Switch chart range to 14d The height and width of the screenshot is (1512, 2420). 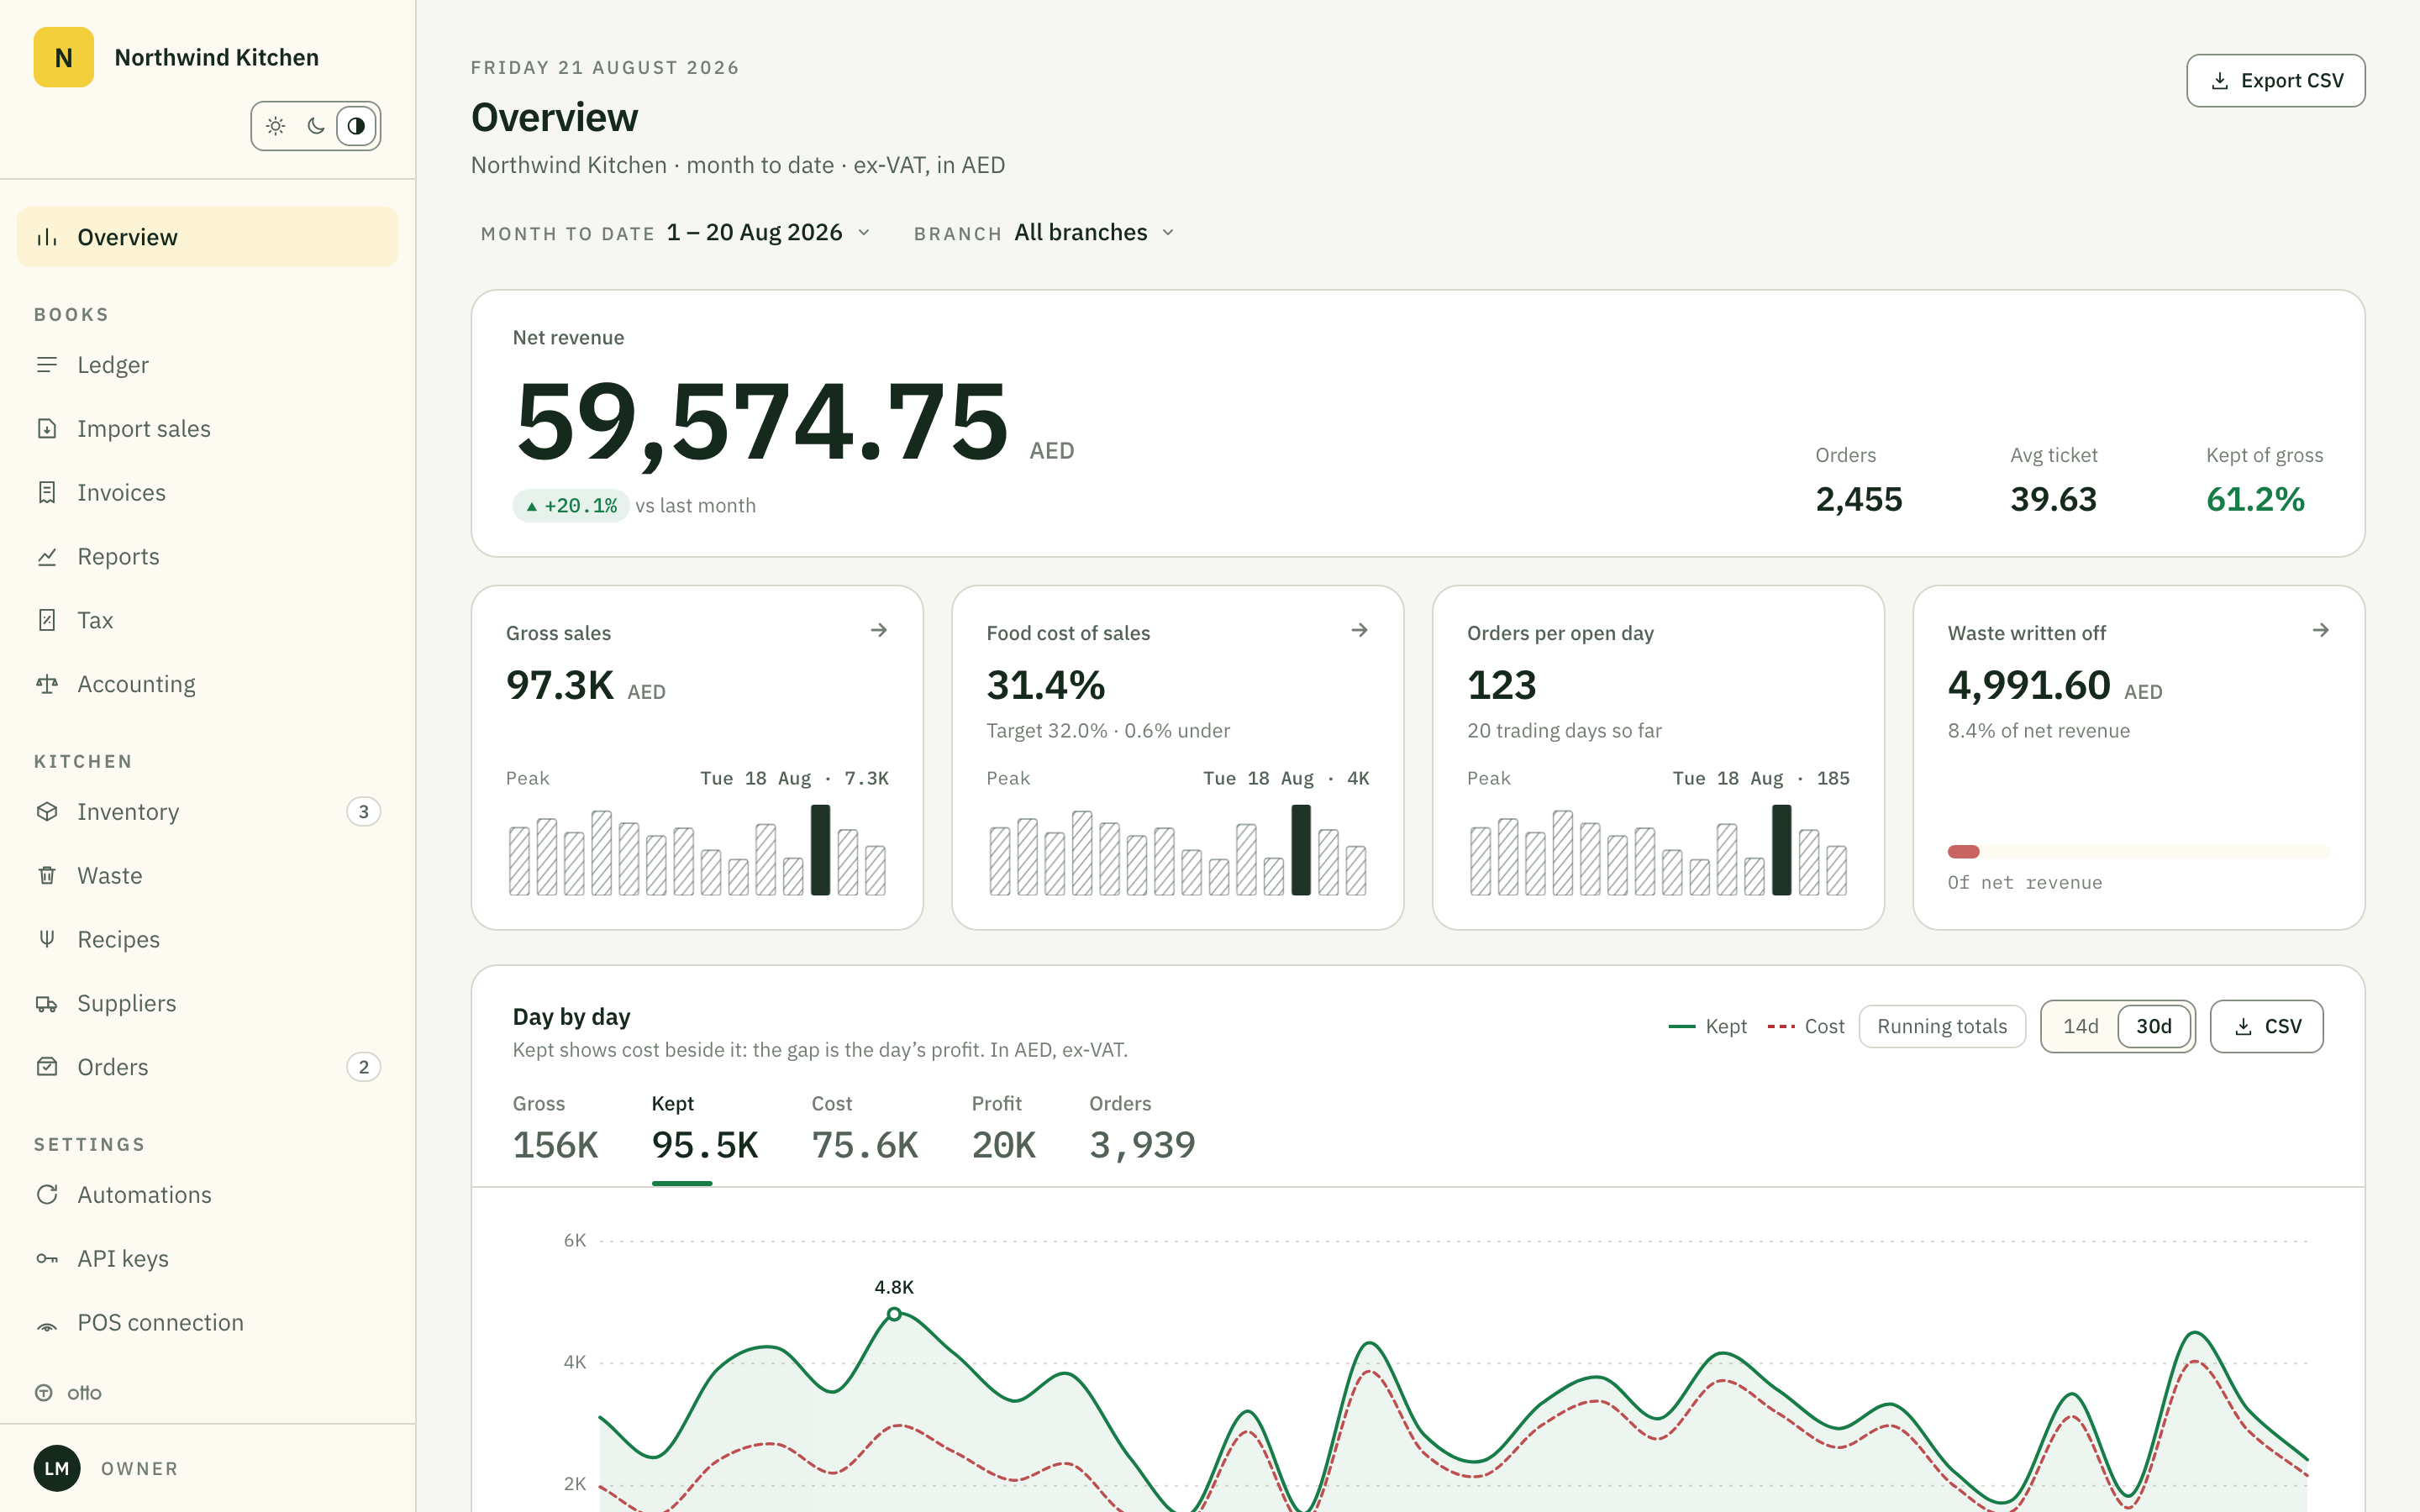coord(2081,1027)
